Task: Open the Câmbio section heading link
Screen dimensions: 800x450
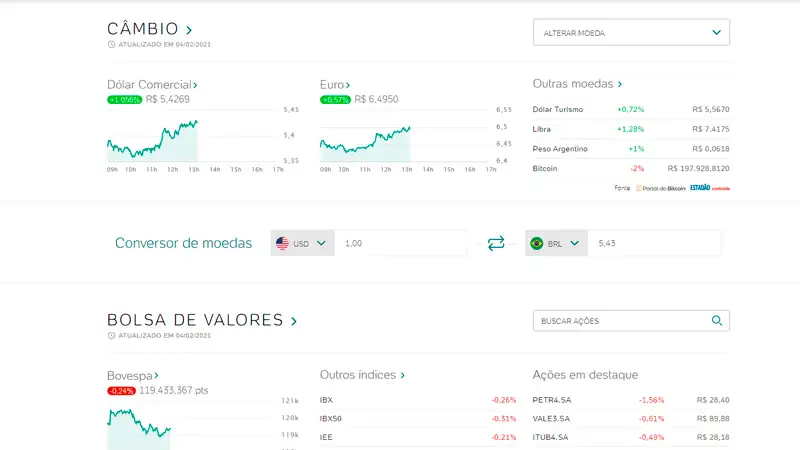Action: [149, 29]
